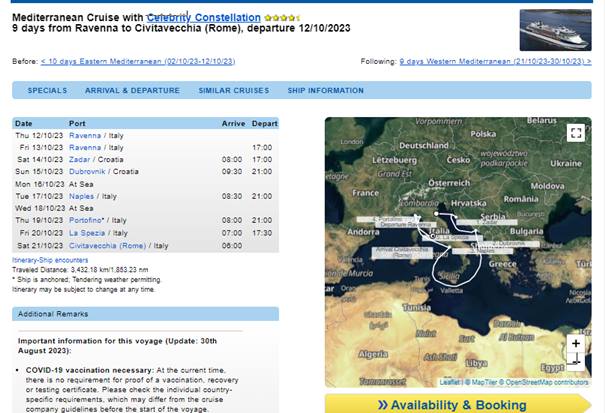Open the Similar Cruises tab
Viewport: 605px width, 413px height.
pyautogui.click(x=234, y=90)
